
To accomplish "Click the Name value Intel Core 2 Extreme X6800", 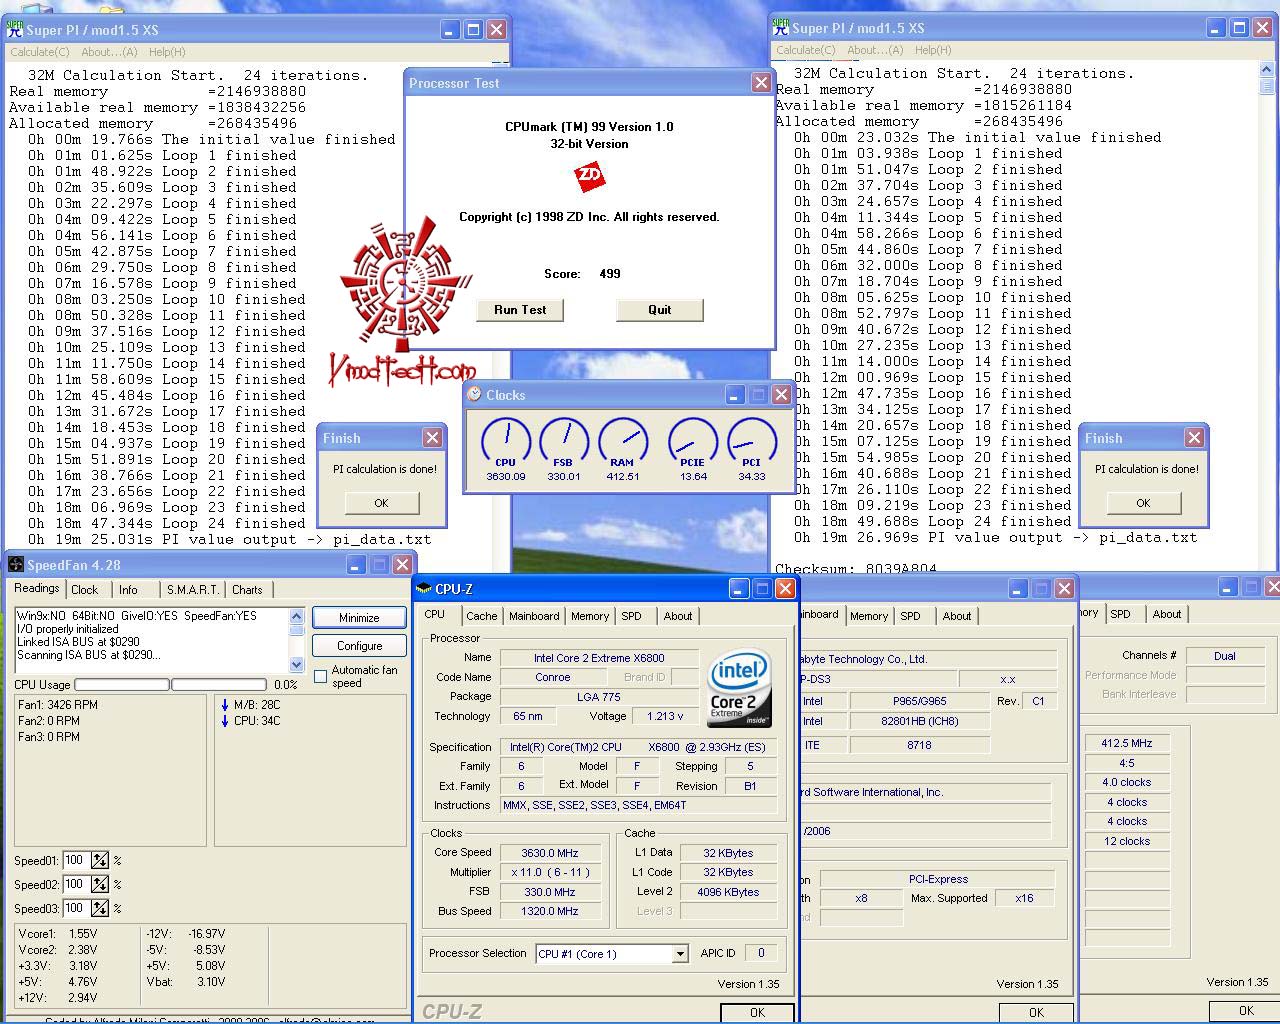I will pos(599,658).
